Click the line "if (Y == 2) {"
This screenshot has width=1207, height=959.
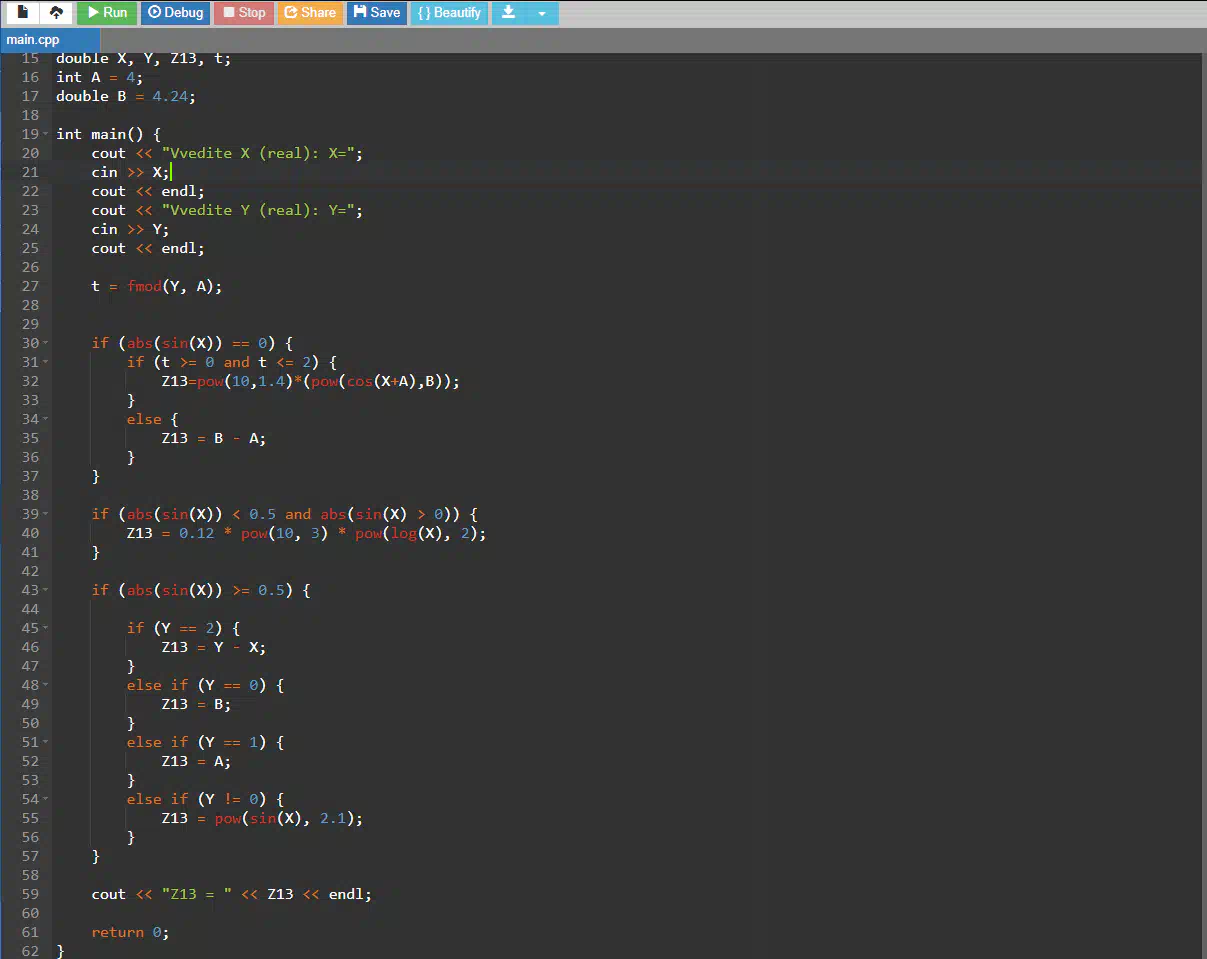(184, 628)
